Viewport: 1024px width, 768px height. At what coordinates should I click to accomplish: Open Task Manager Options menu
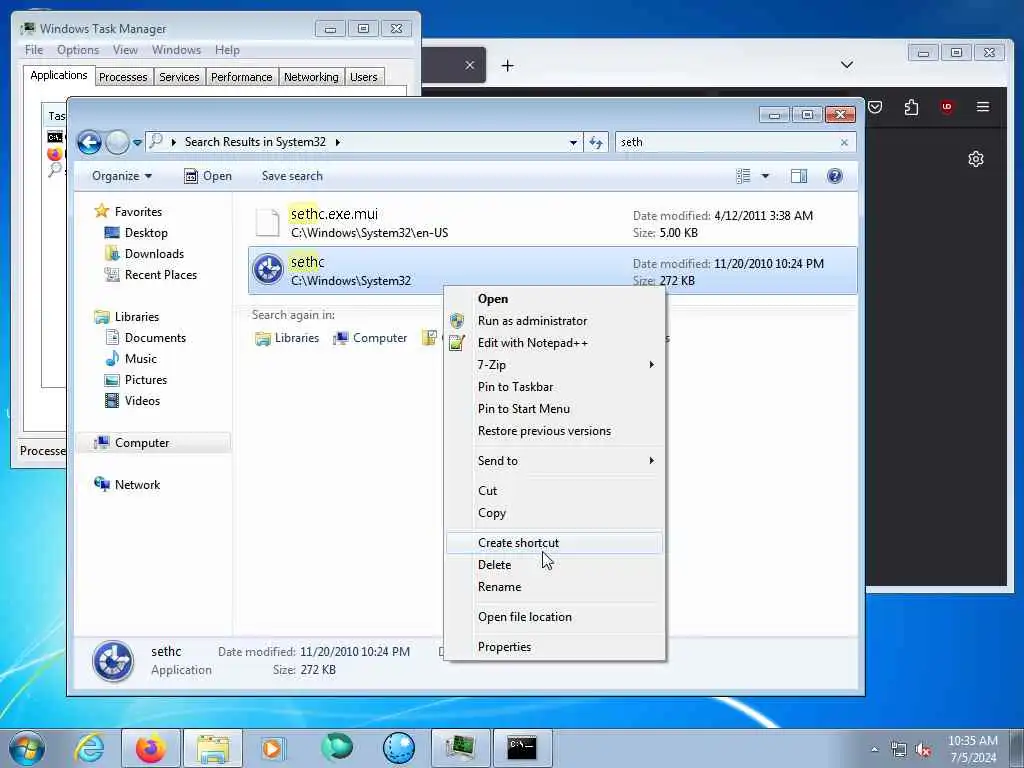pos(78,50)
